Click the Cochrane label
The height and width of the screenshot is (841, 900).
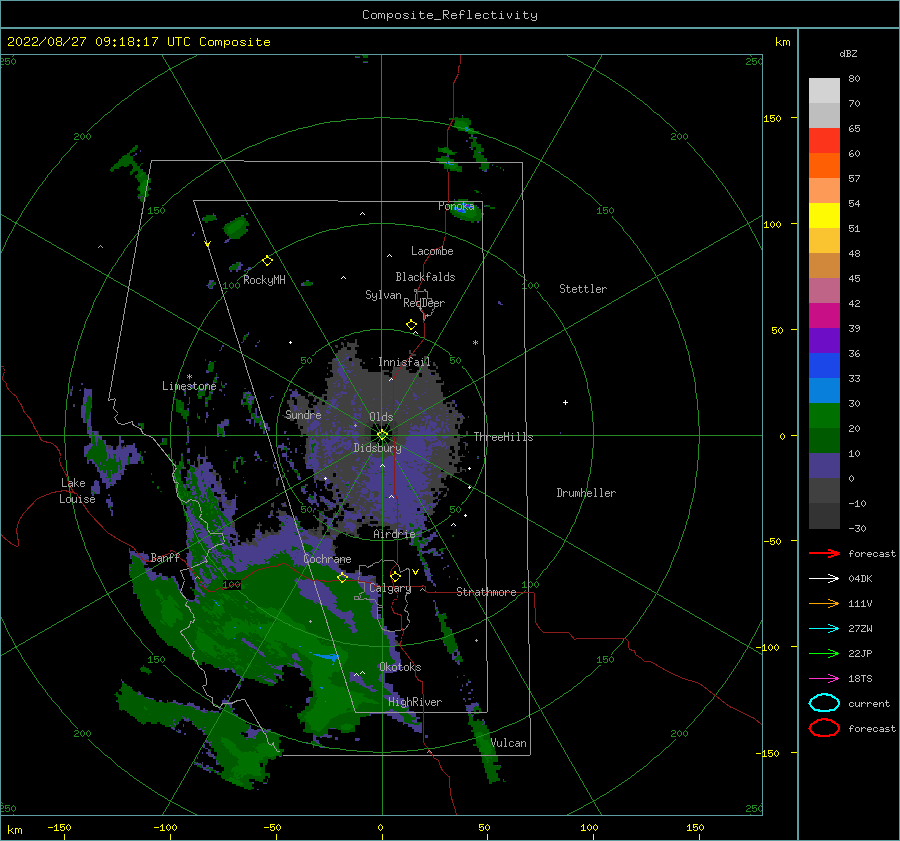[x=327, y=559]
